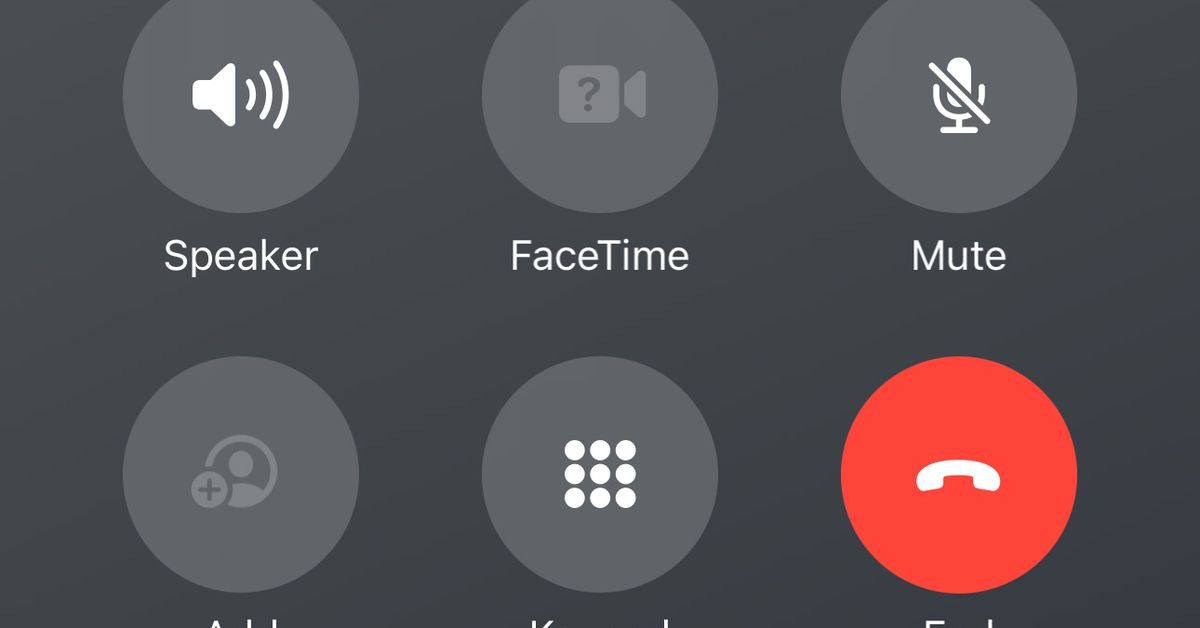1200x628 pixels.
Task: End the call with the red button
Action: (959, 474)
